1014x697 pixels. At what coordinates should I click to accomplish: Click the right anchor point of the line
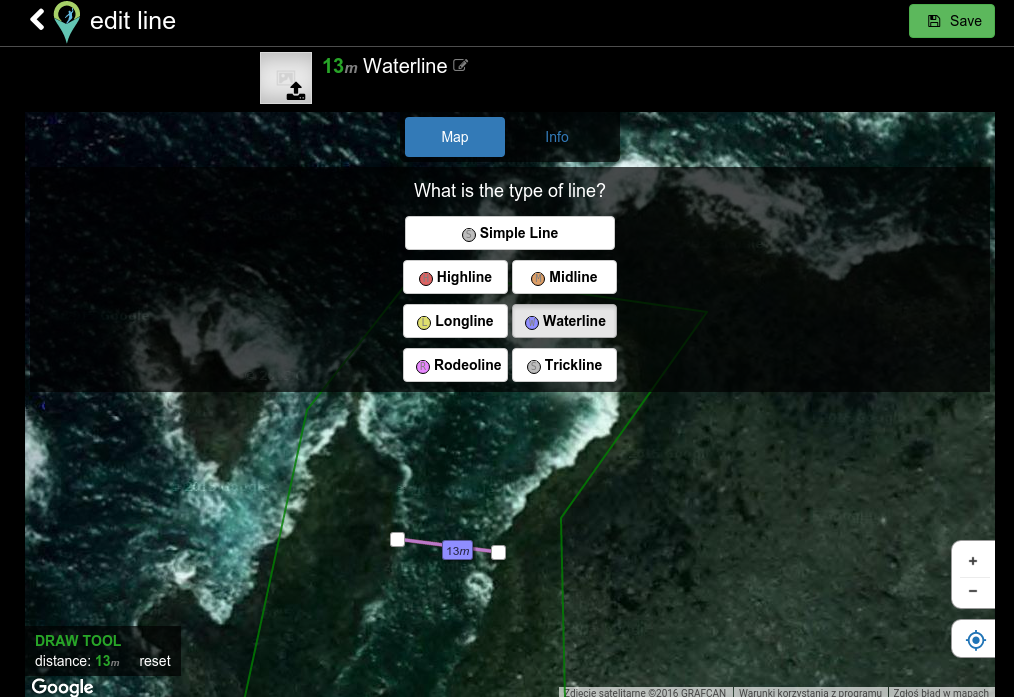[498, 552]
